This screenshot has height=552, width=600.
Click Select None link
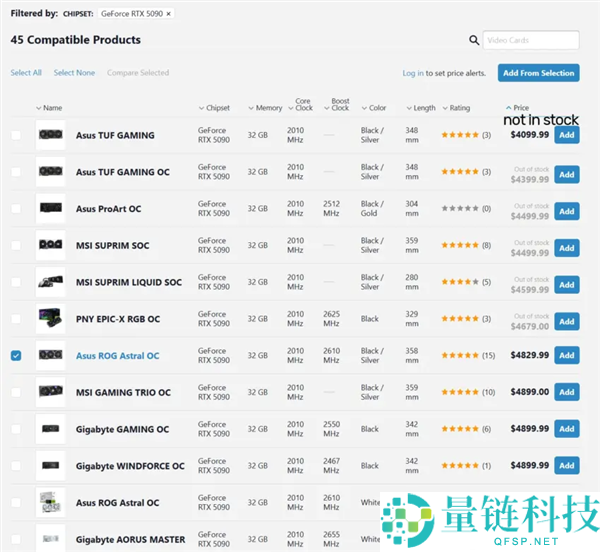click(x=74, y=73)
